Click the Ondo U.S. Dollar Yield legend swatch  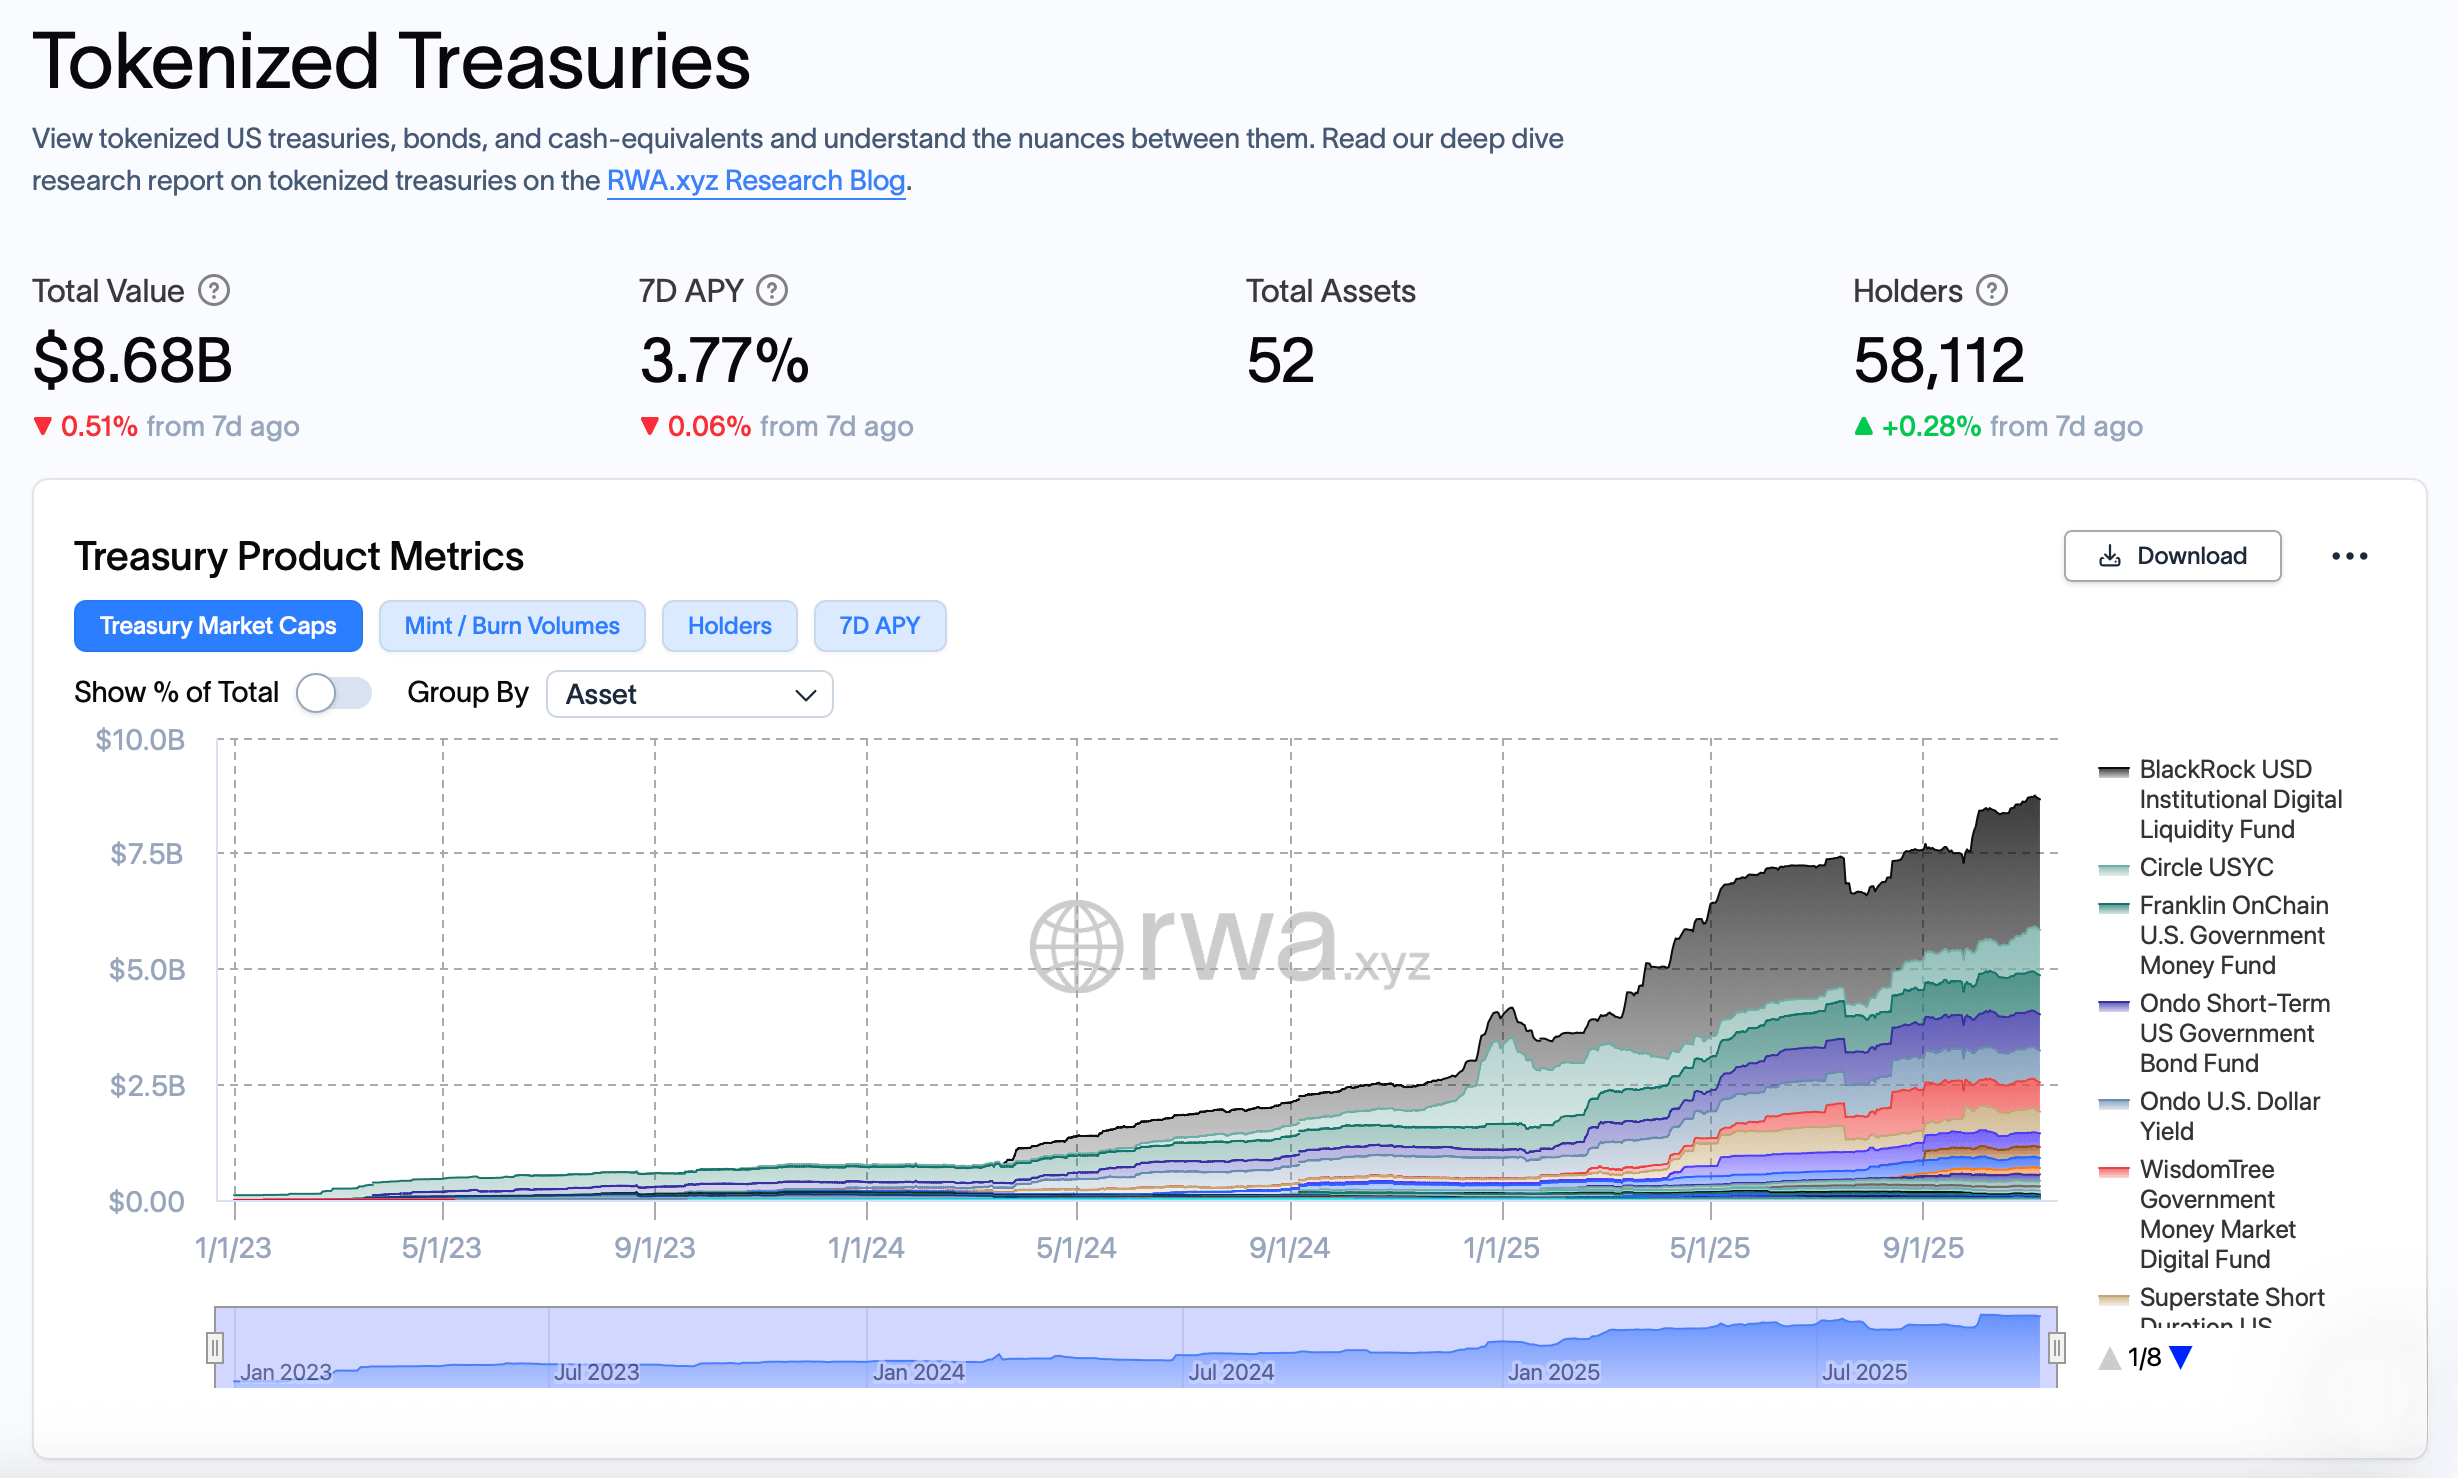point(2113,1103)
